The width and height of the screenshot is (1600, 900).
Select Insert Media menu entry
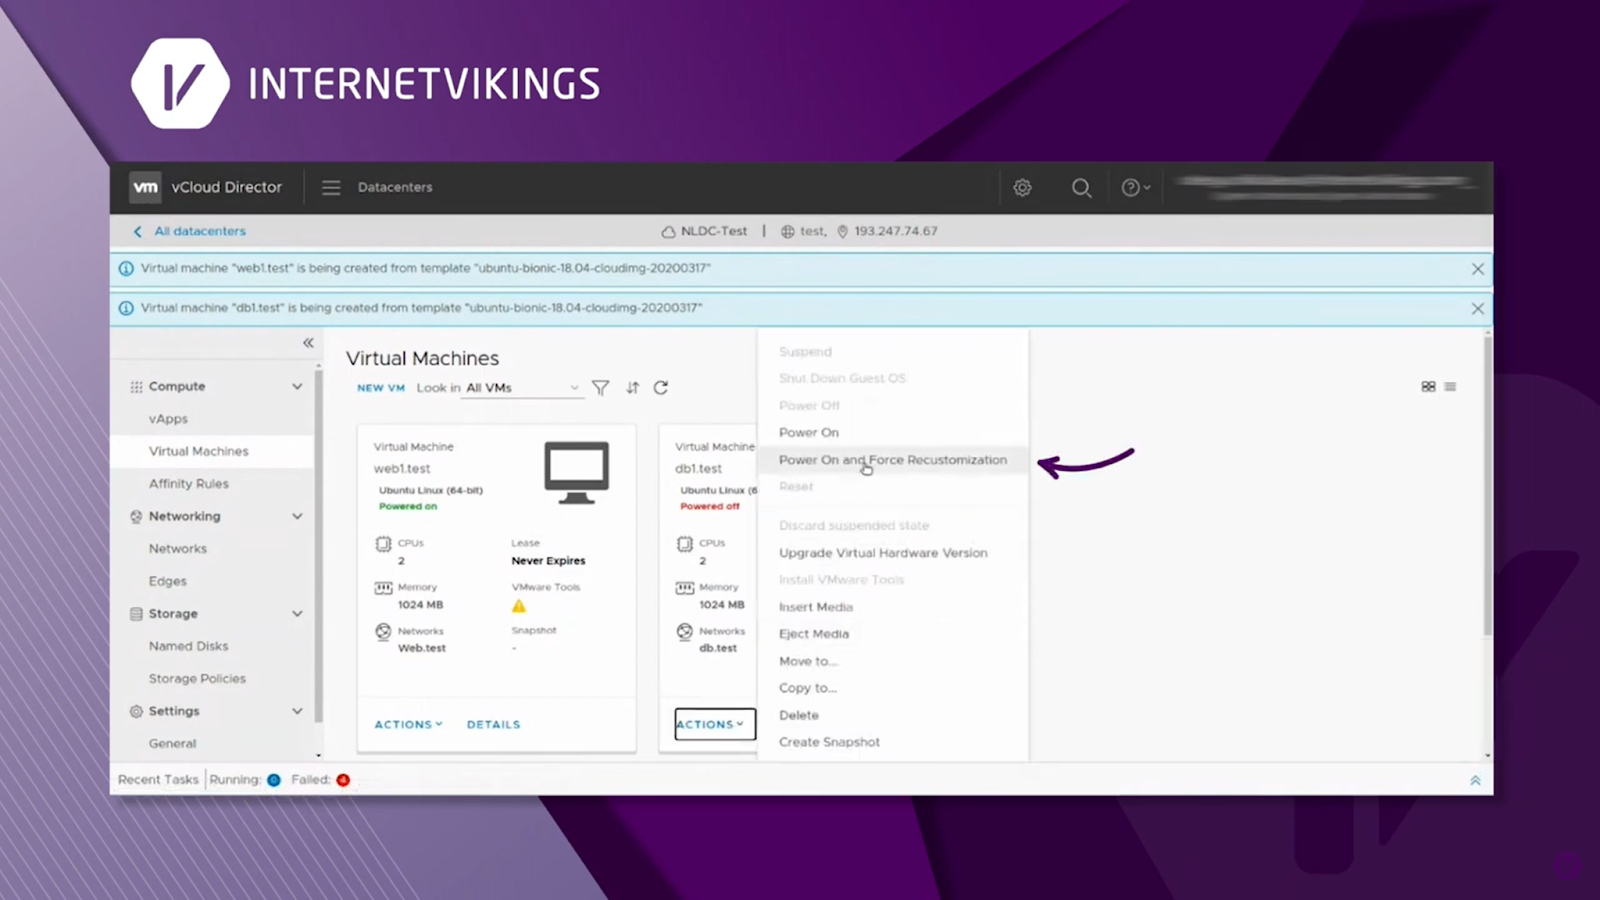click(816, 607)
